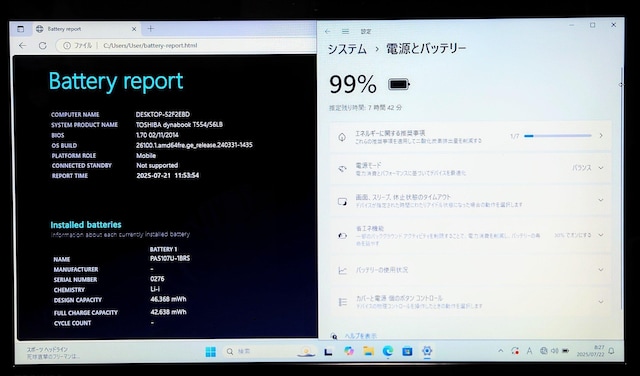
Task: Open the 30% でオンにする dropdown
Action: [578, 235]
